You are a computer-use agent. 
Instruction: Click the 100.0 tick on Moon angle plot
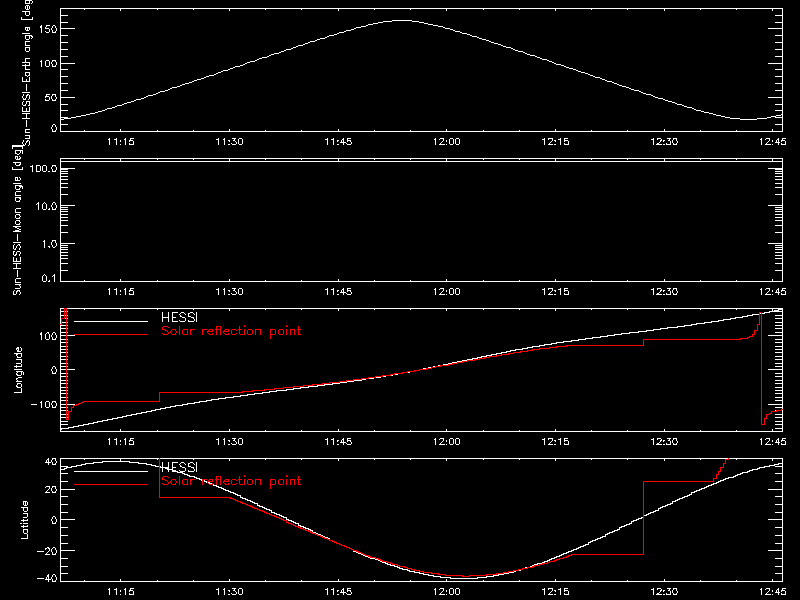[44, 168]
